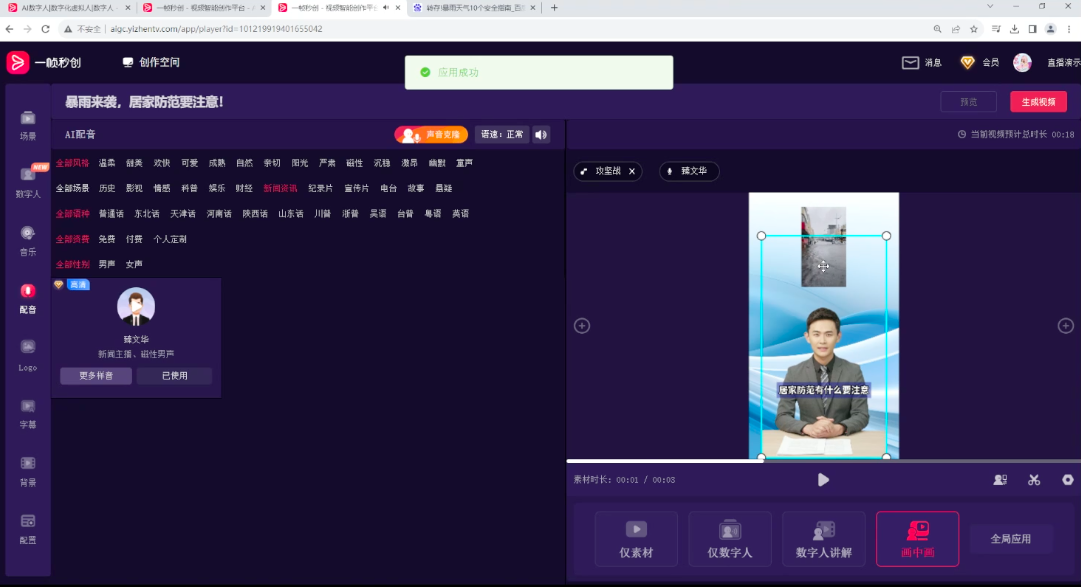
Task: Bookmark page with star icon
Action: coord(973,29)
